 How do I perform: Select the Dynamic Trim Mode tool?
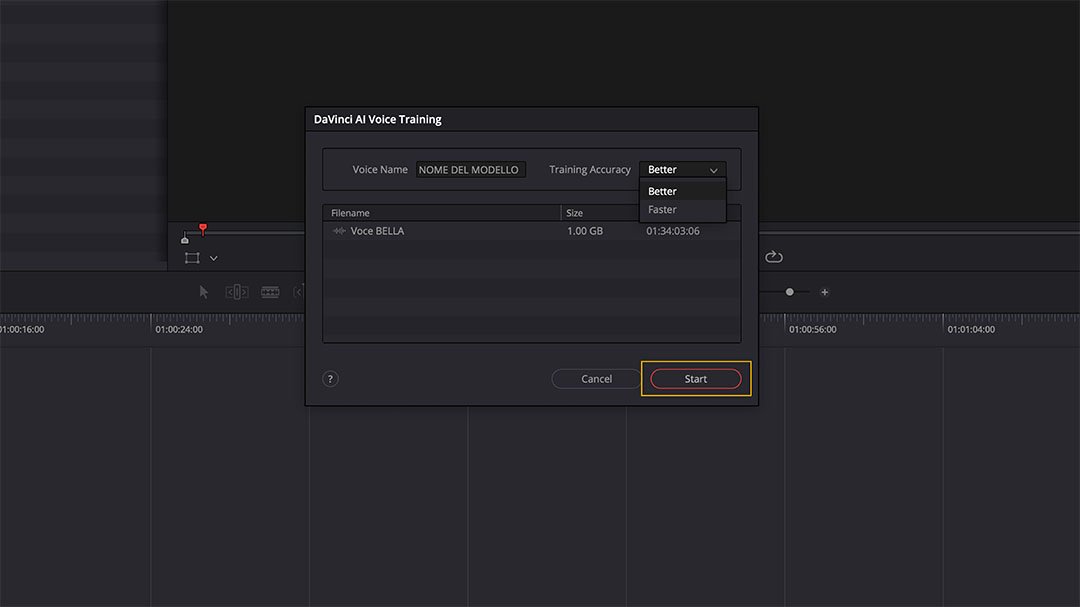tap(270, 292)
